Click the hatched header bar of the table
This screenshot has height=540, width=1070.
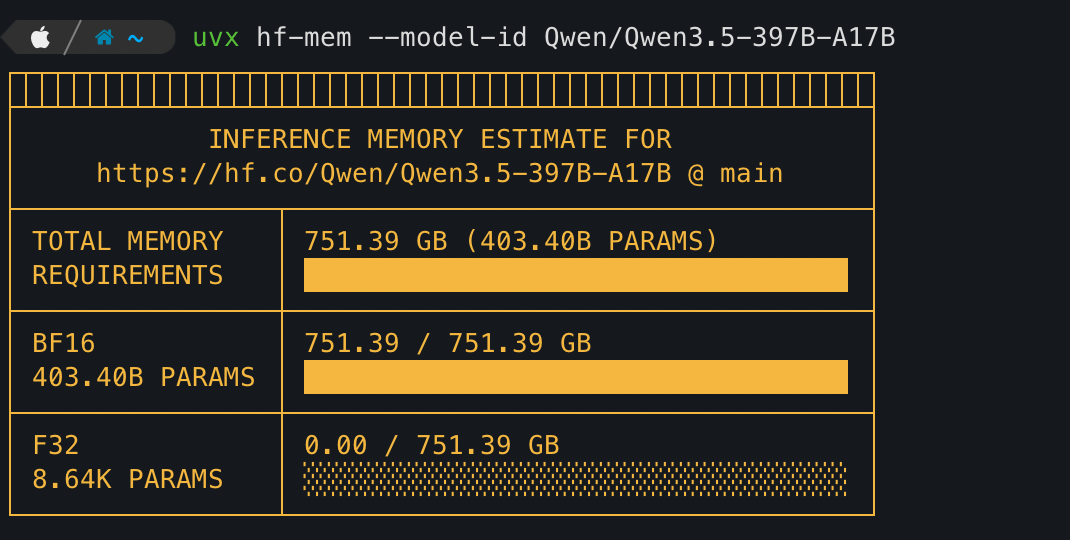pos(442,91)
